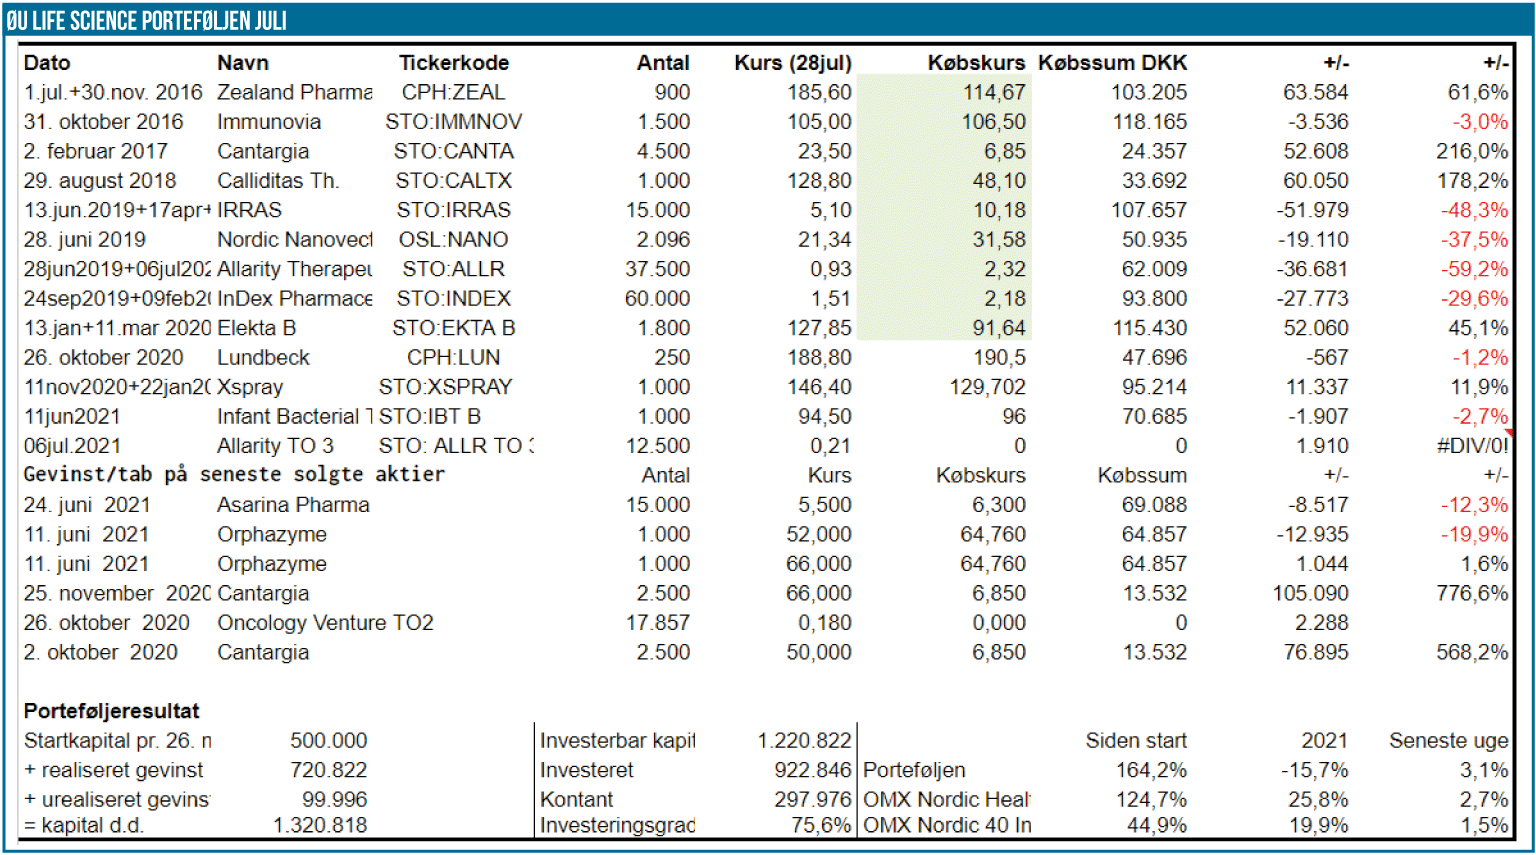Select the Lundbeck name cell
The height and width of the screenshot is (855, 1536).
point(263,358)
